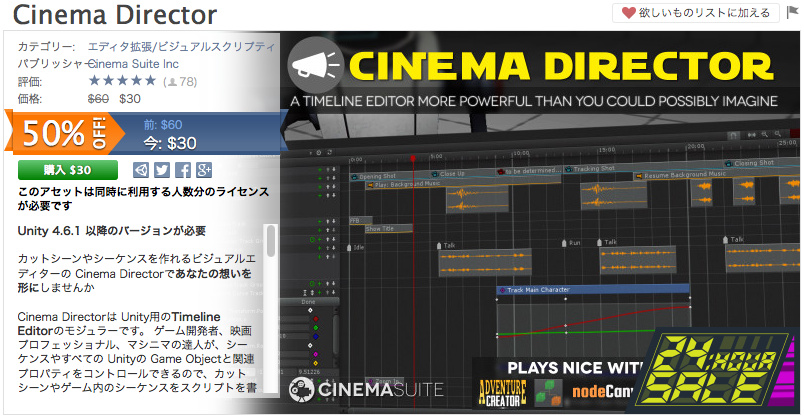Click the red playhead on the timeline
Viewport: 804px width, 417px height.
(413, 160)
